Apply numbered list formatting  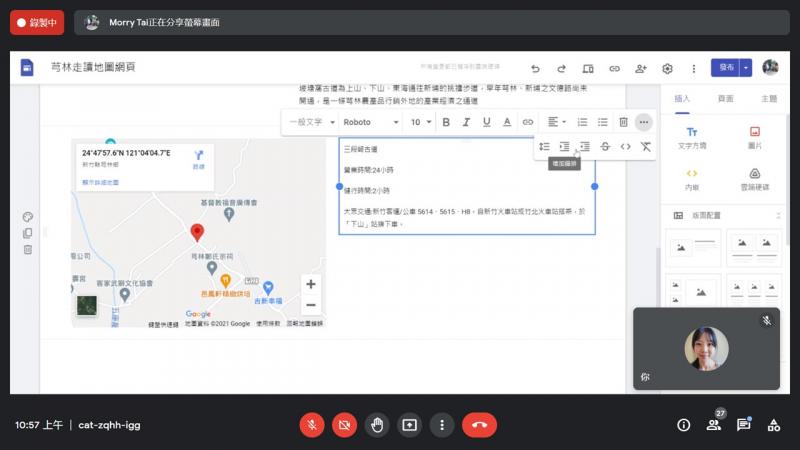[x=582, y=122]
